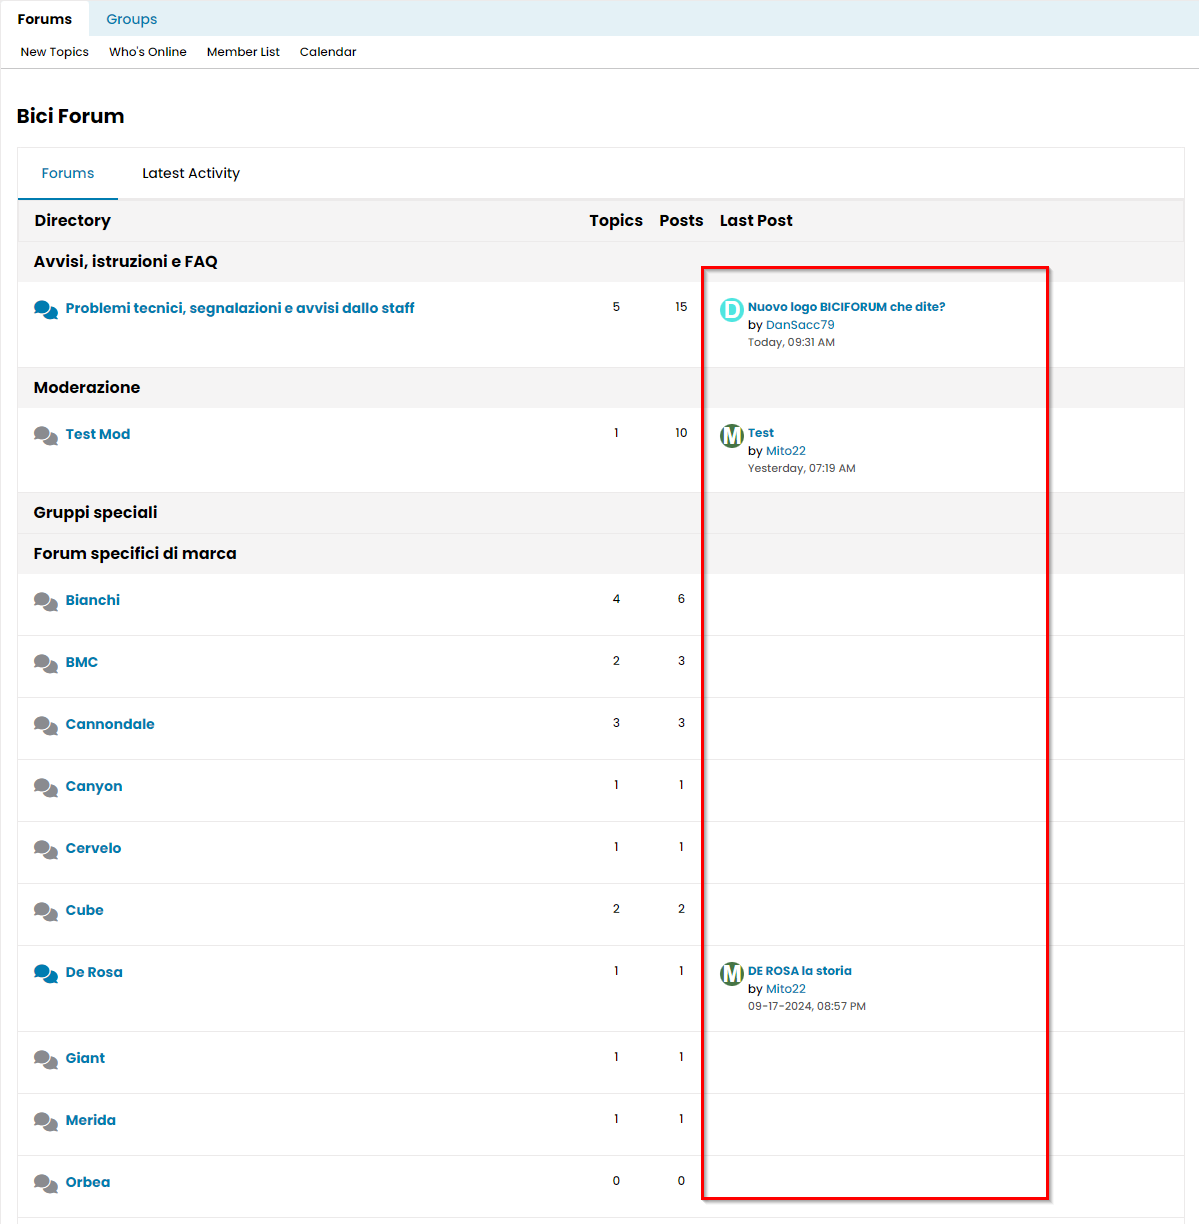Screen dimensions: 1199x1224
Task: Open Mito22 profile under Test post
Action: tap(786, 451)
